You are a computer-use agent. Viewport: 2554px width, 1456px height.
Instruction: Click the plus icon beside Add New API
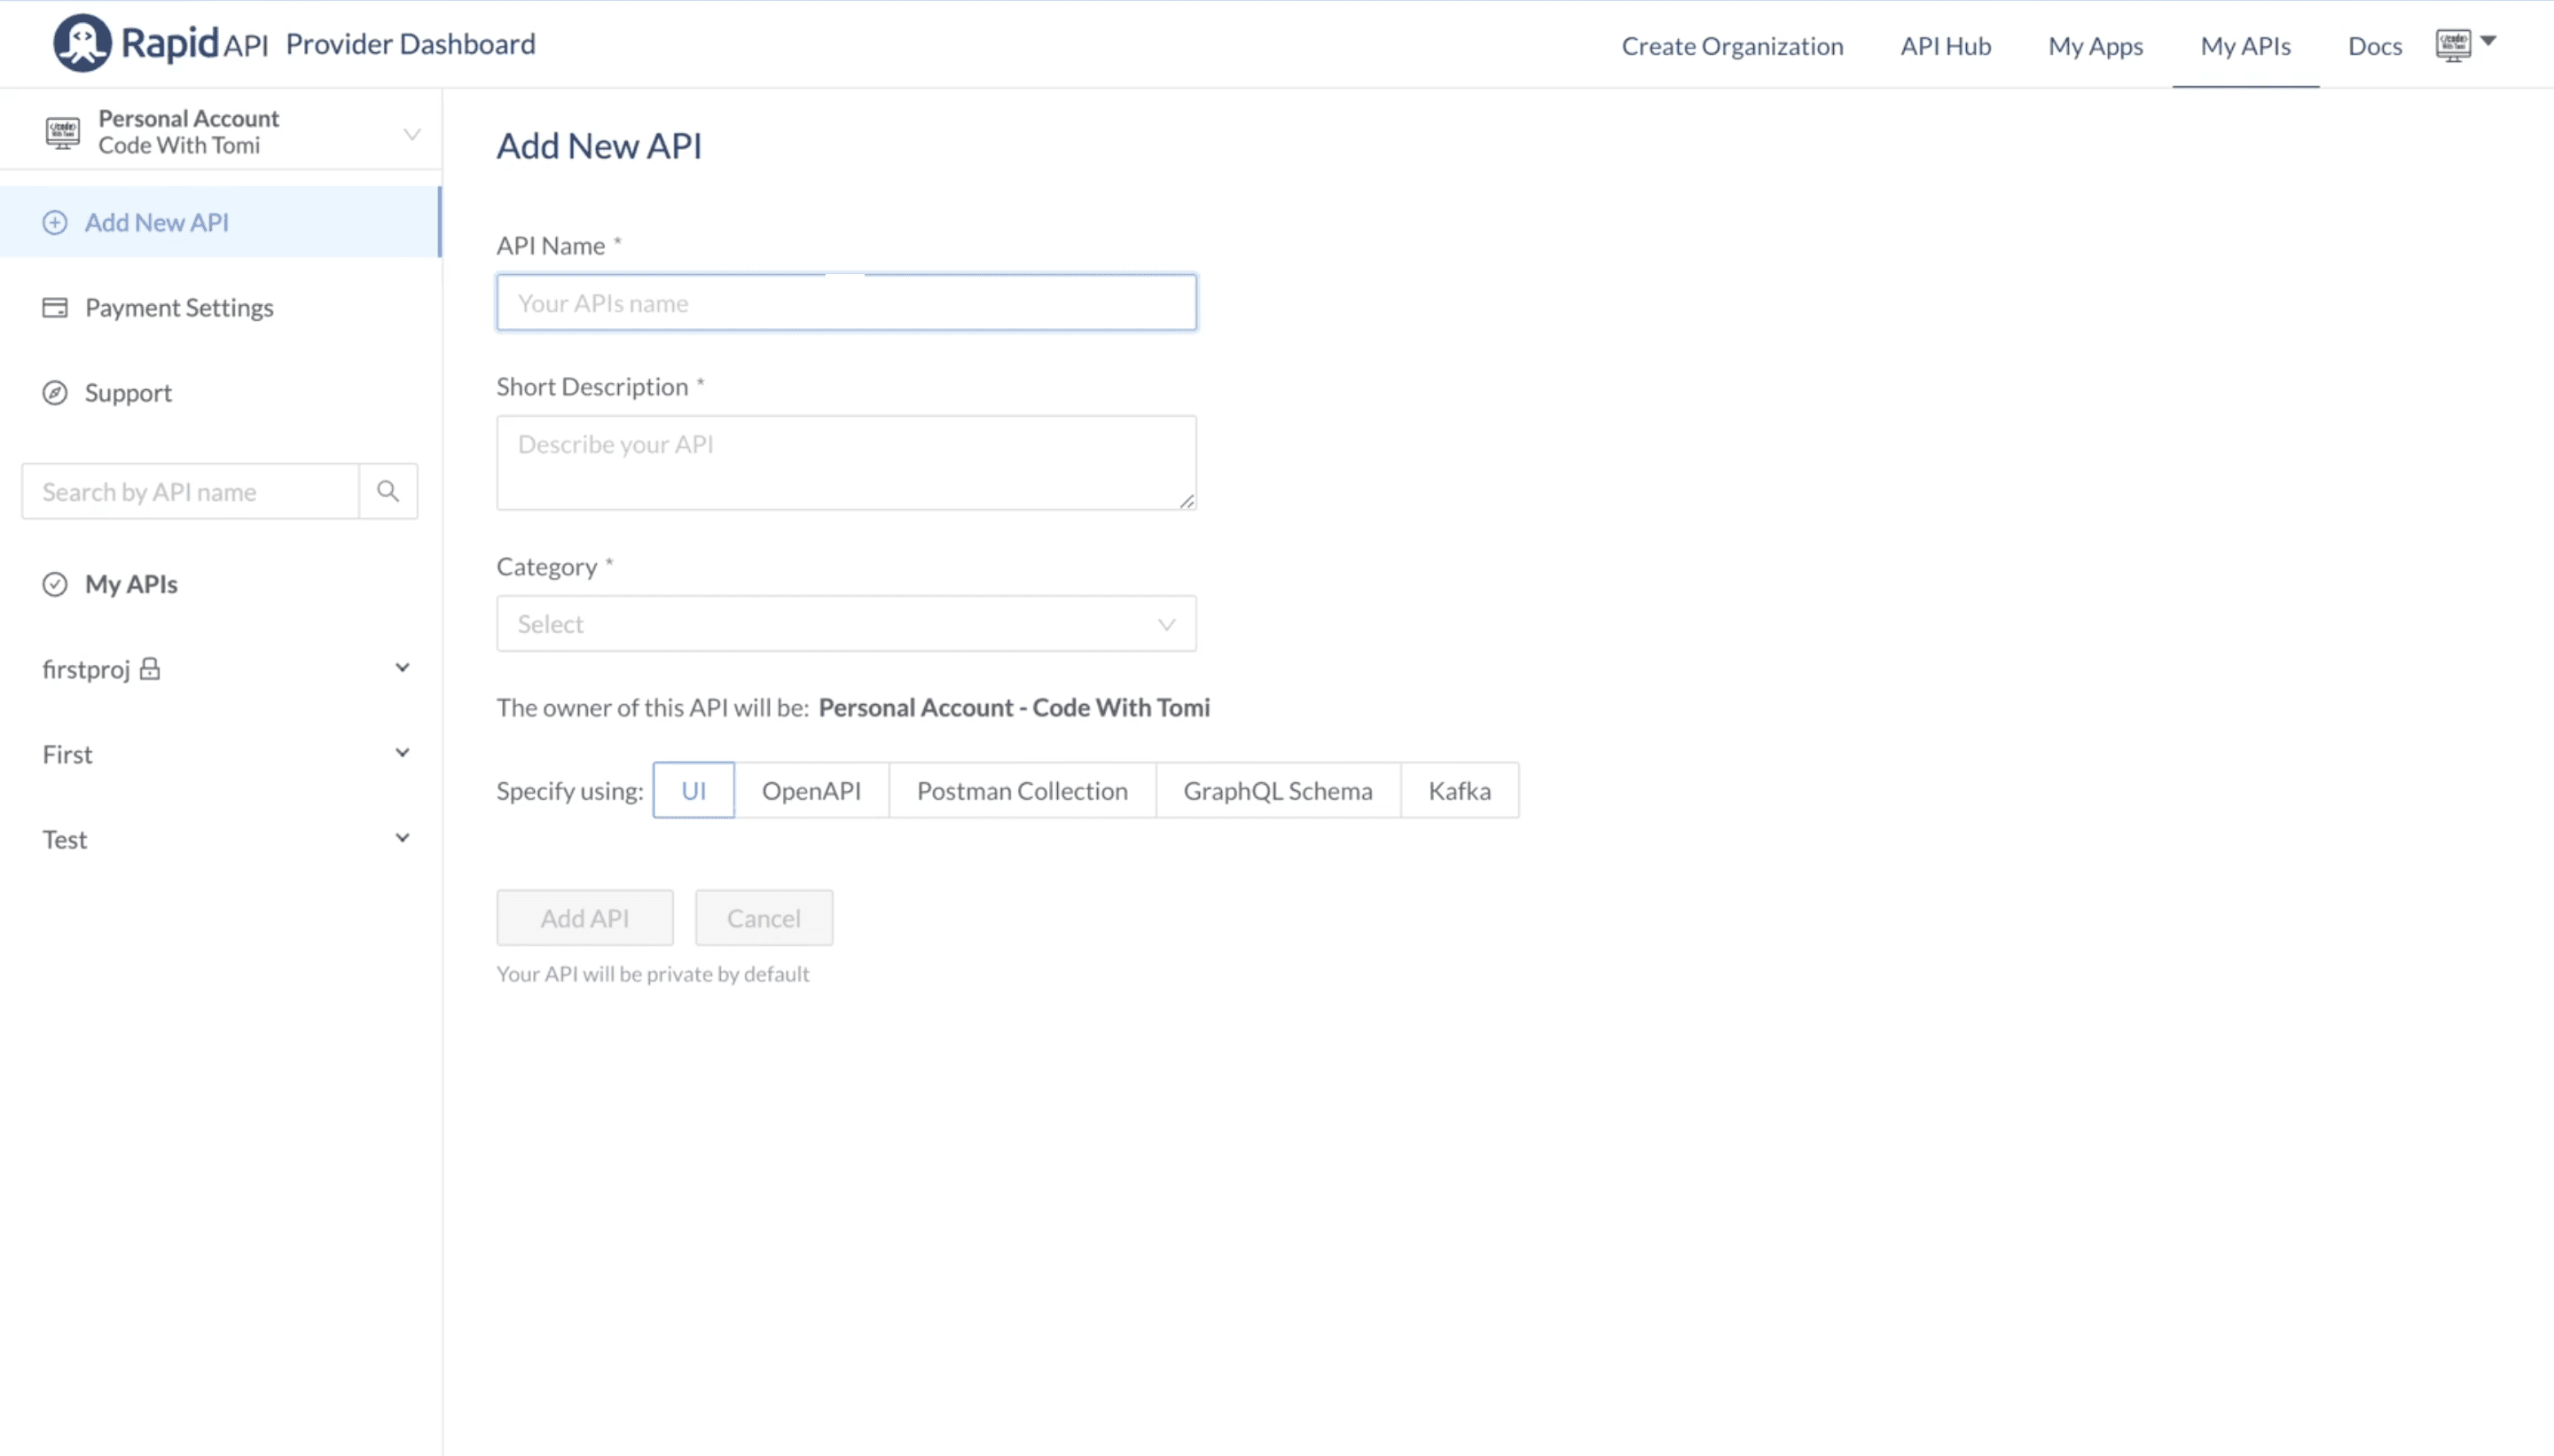[x=55, y=222]
